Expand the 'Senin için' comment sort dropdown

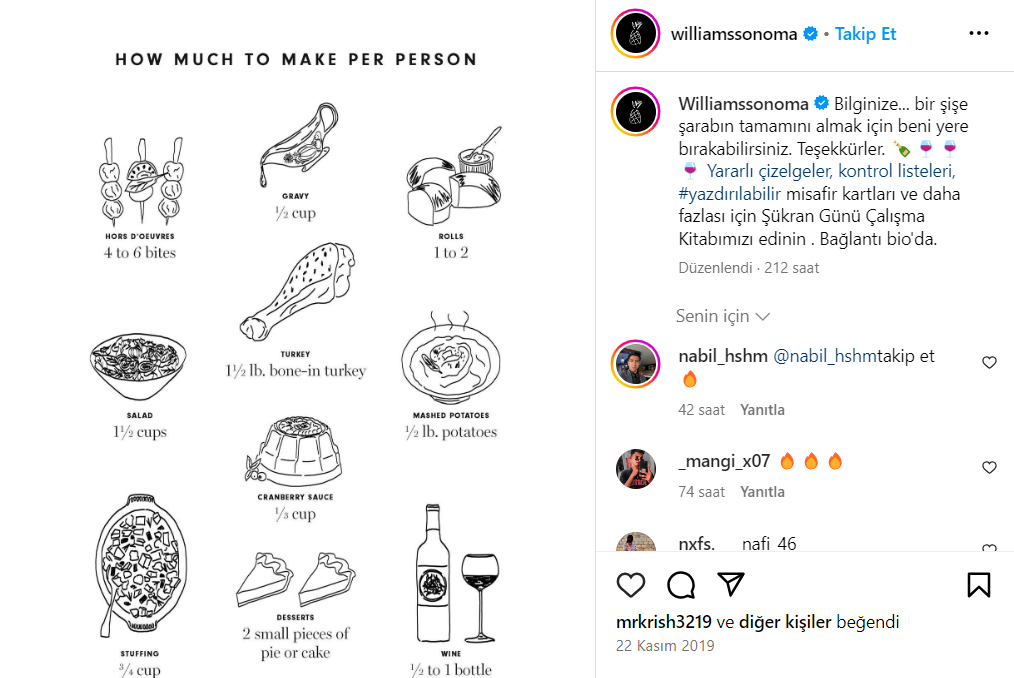pos(722,316)
